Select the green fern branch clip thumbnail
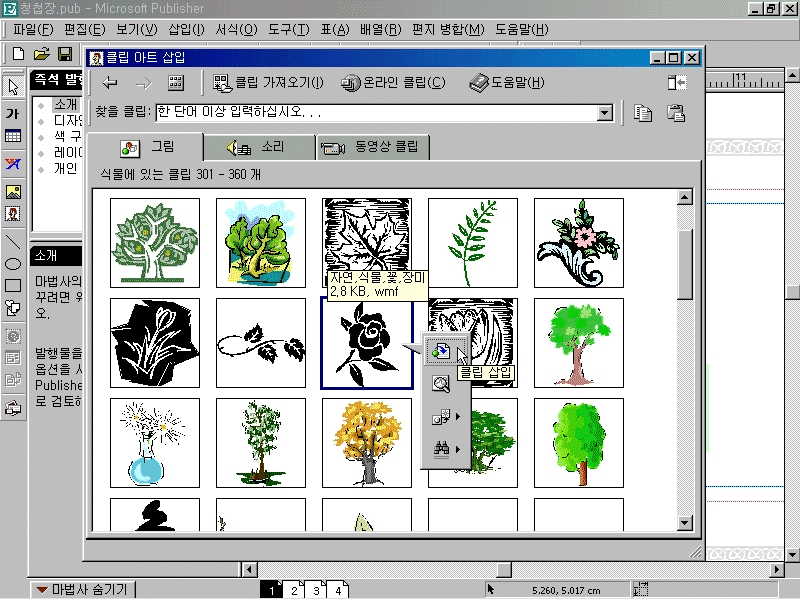 tap(473, 243)
